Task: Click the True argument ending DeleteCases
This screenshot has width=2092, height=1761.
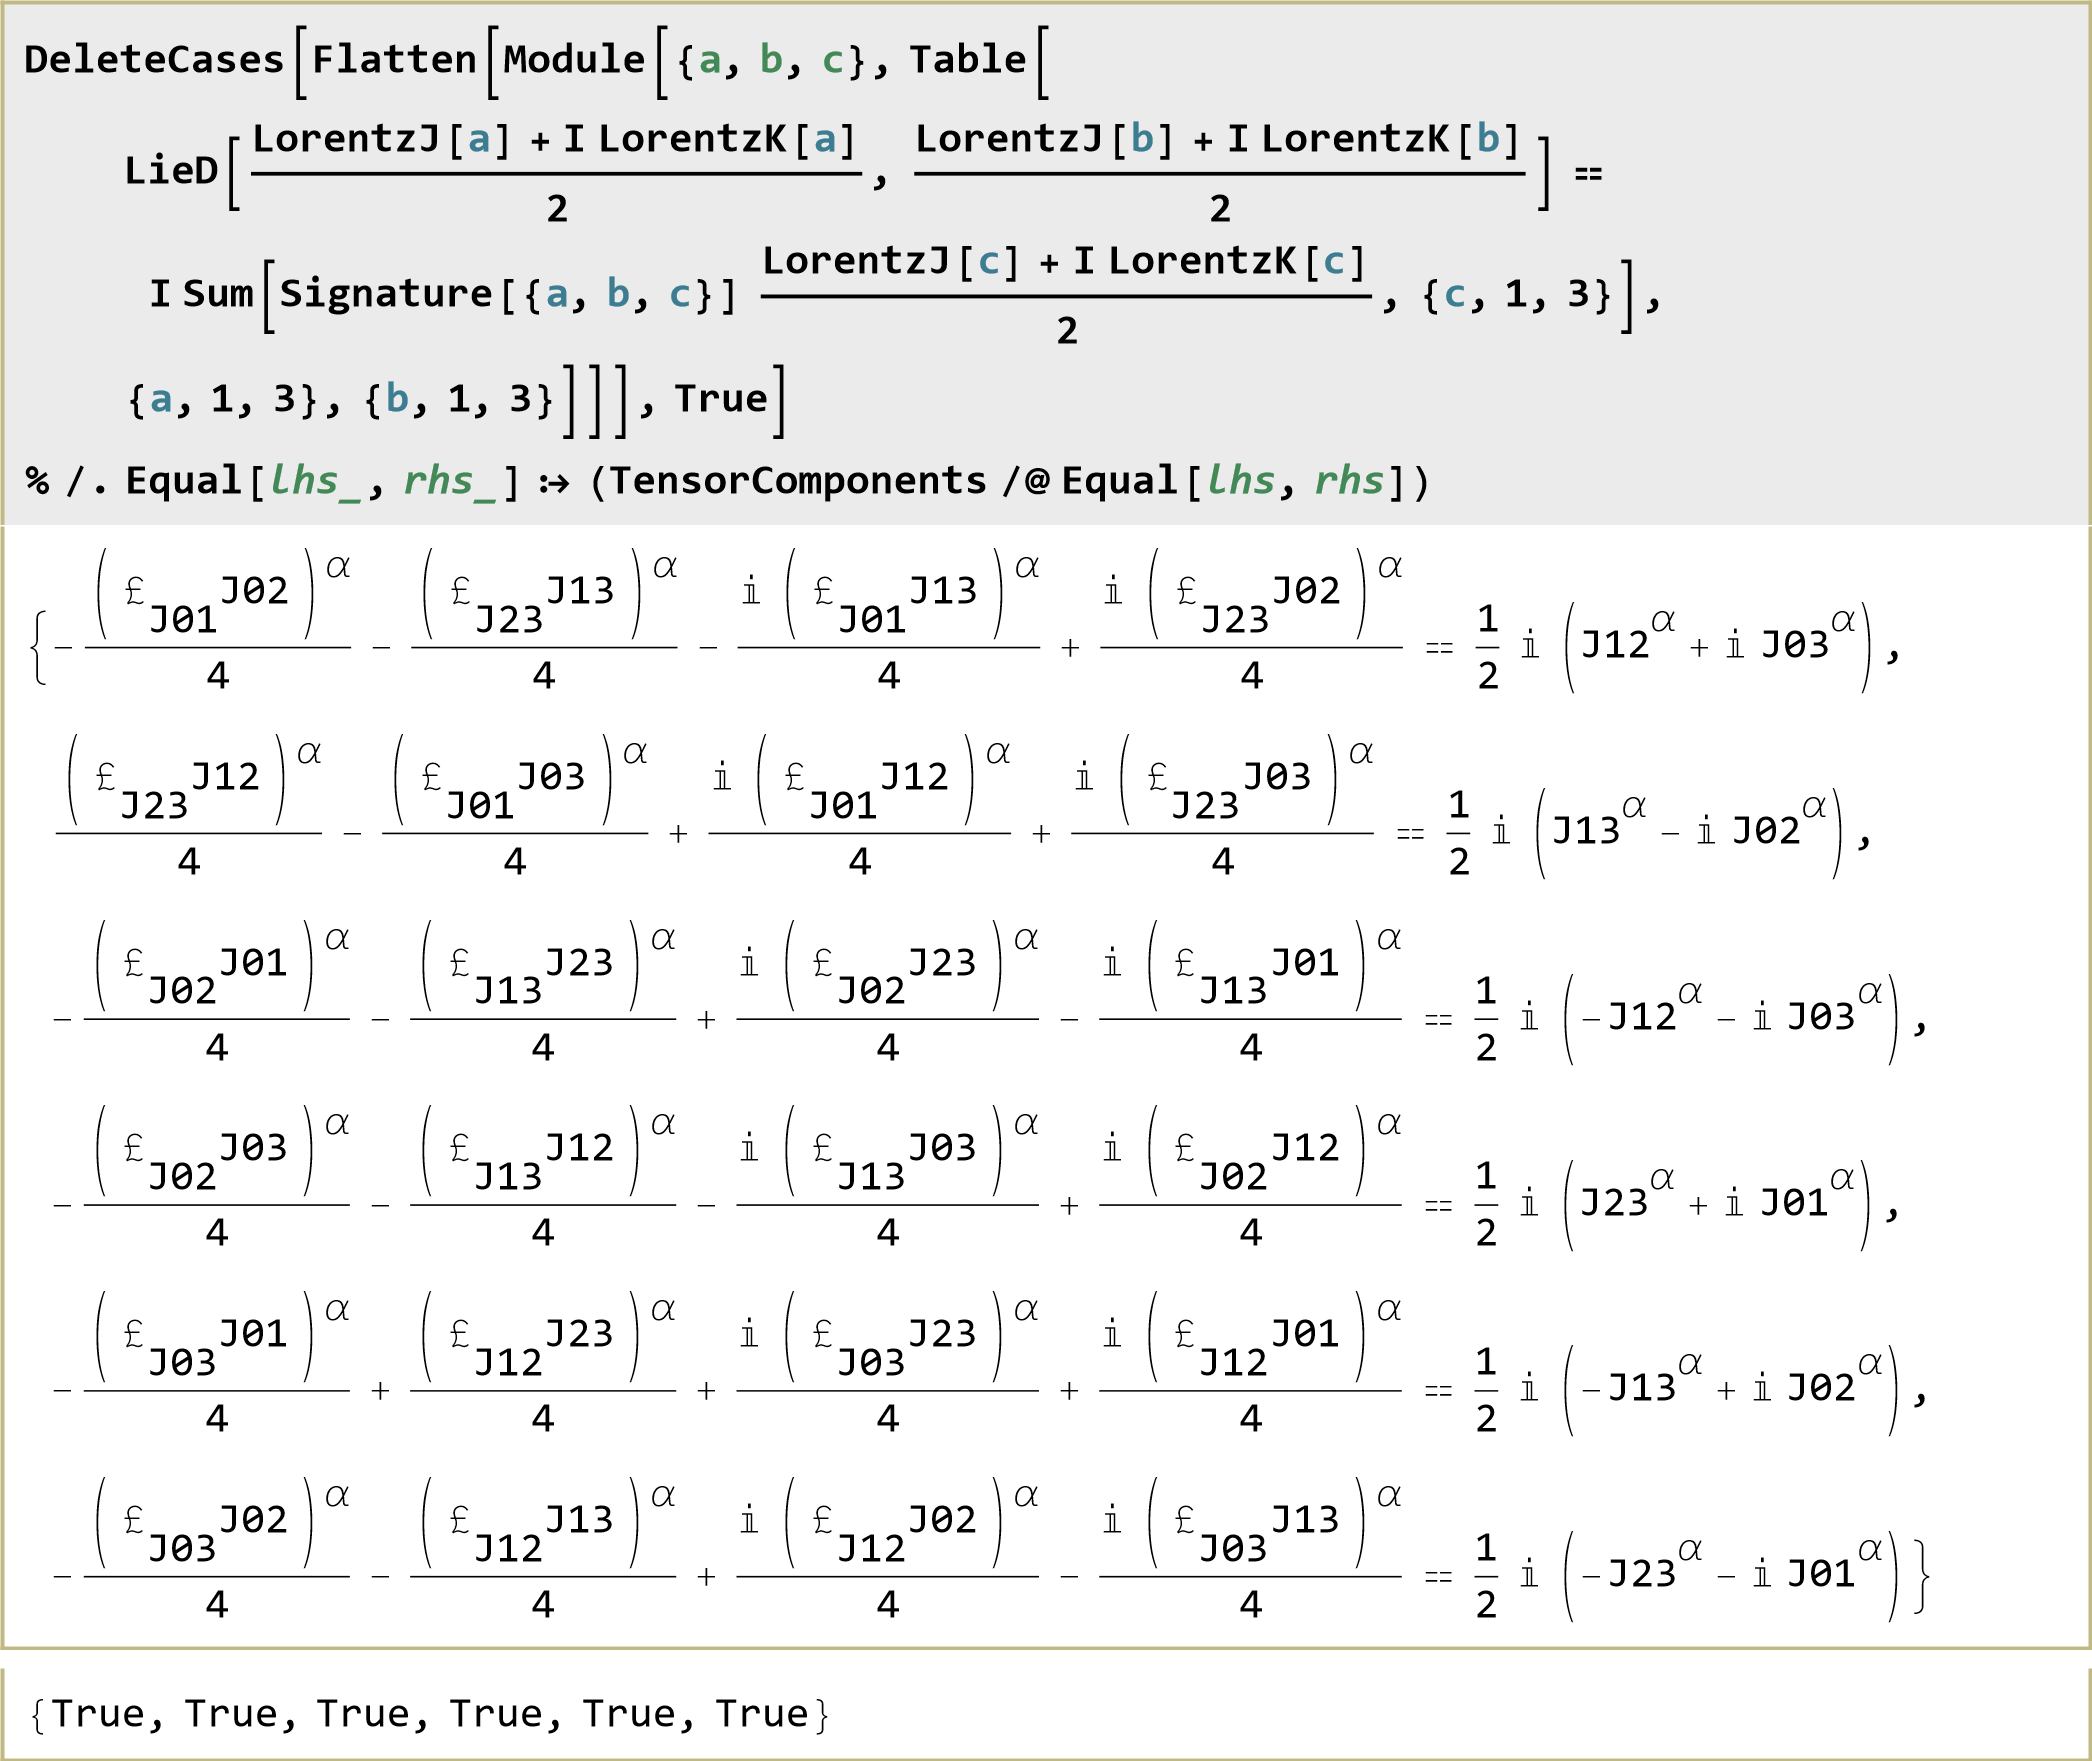Action: coord(720,399)
